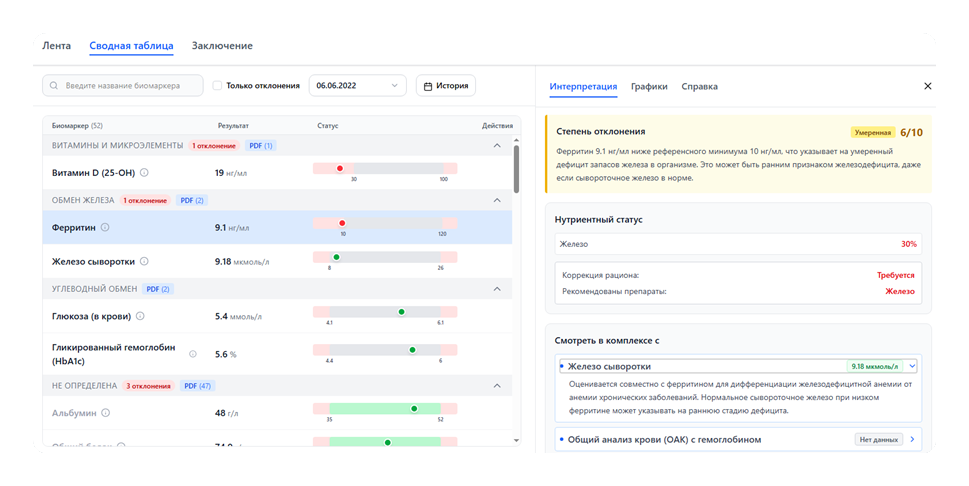Click info icon next to Ферритин

pyautogui.click(x=105, y=228)
